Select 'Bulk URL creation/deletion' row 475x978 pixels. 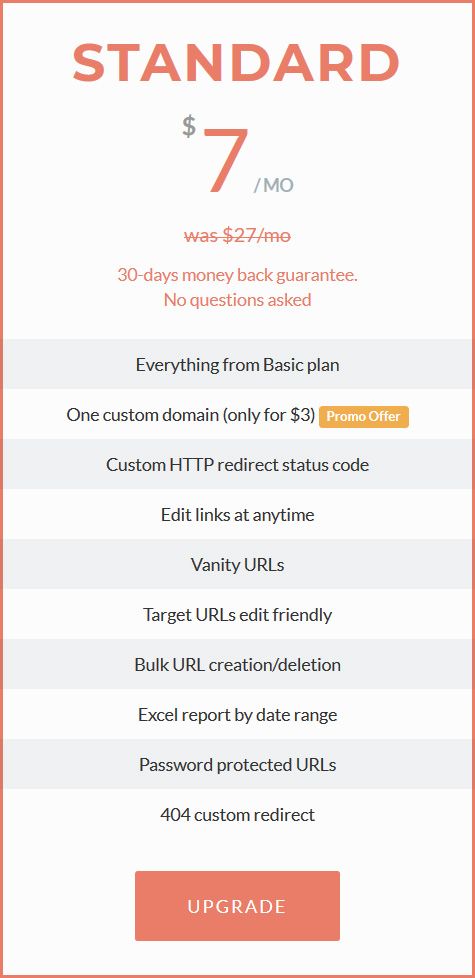[238, 664]
